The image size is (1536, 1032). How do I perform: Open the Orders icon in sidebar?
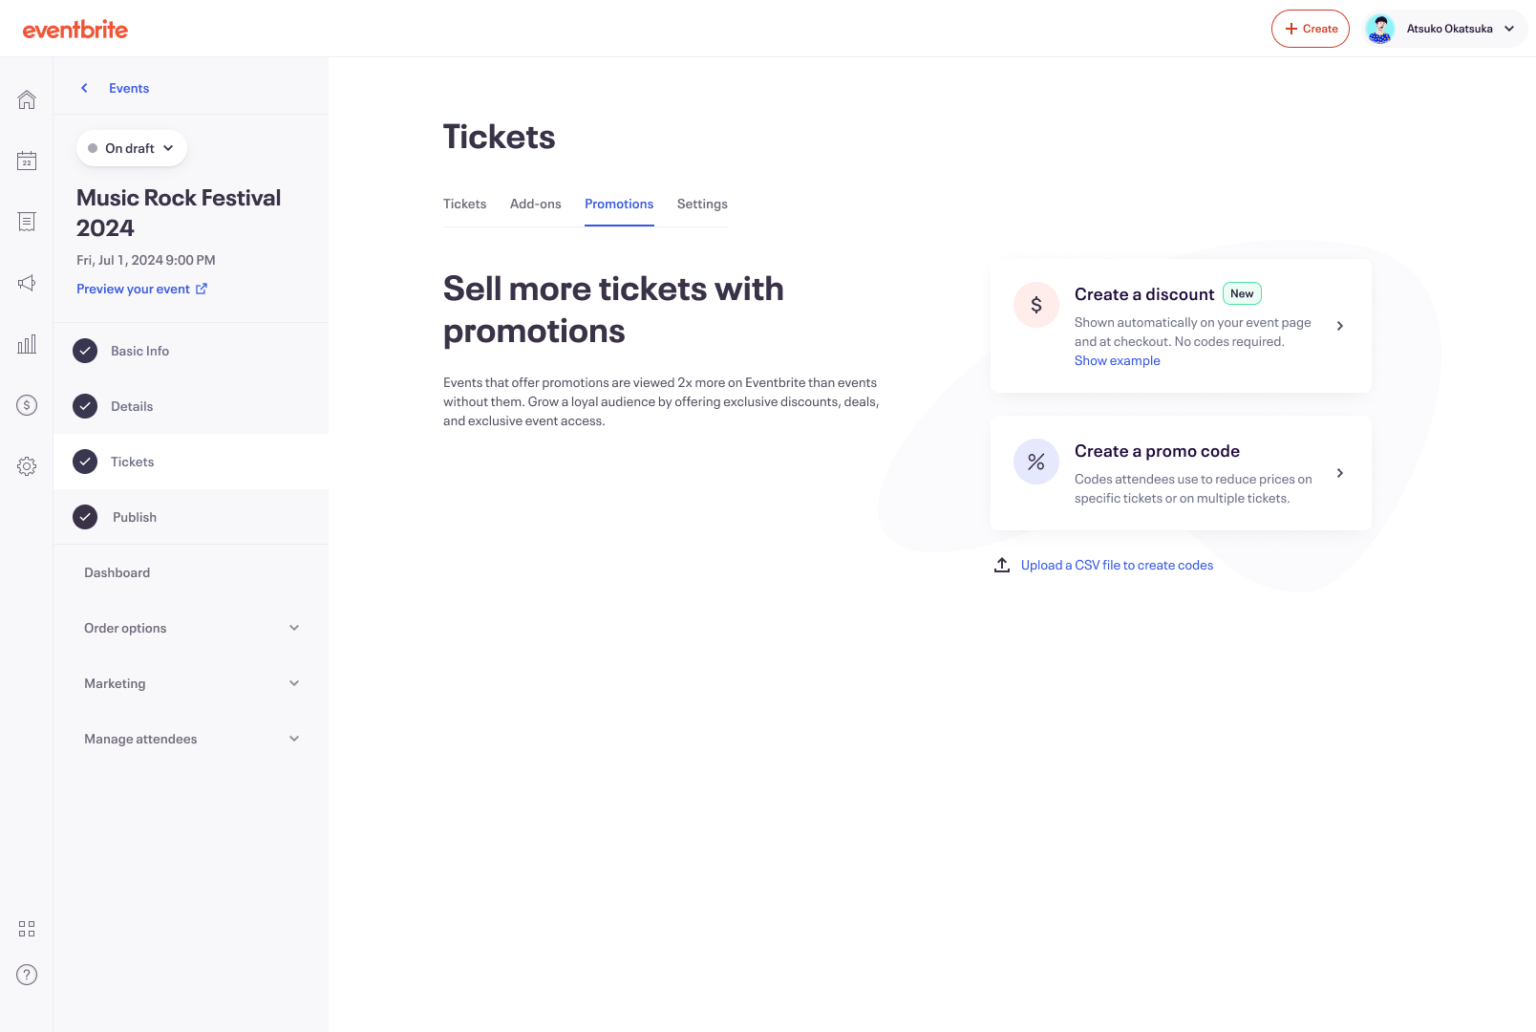pos(26,221)
